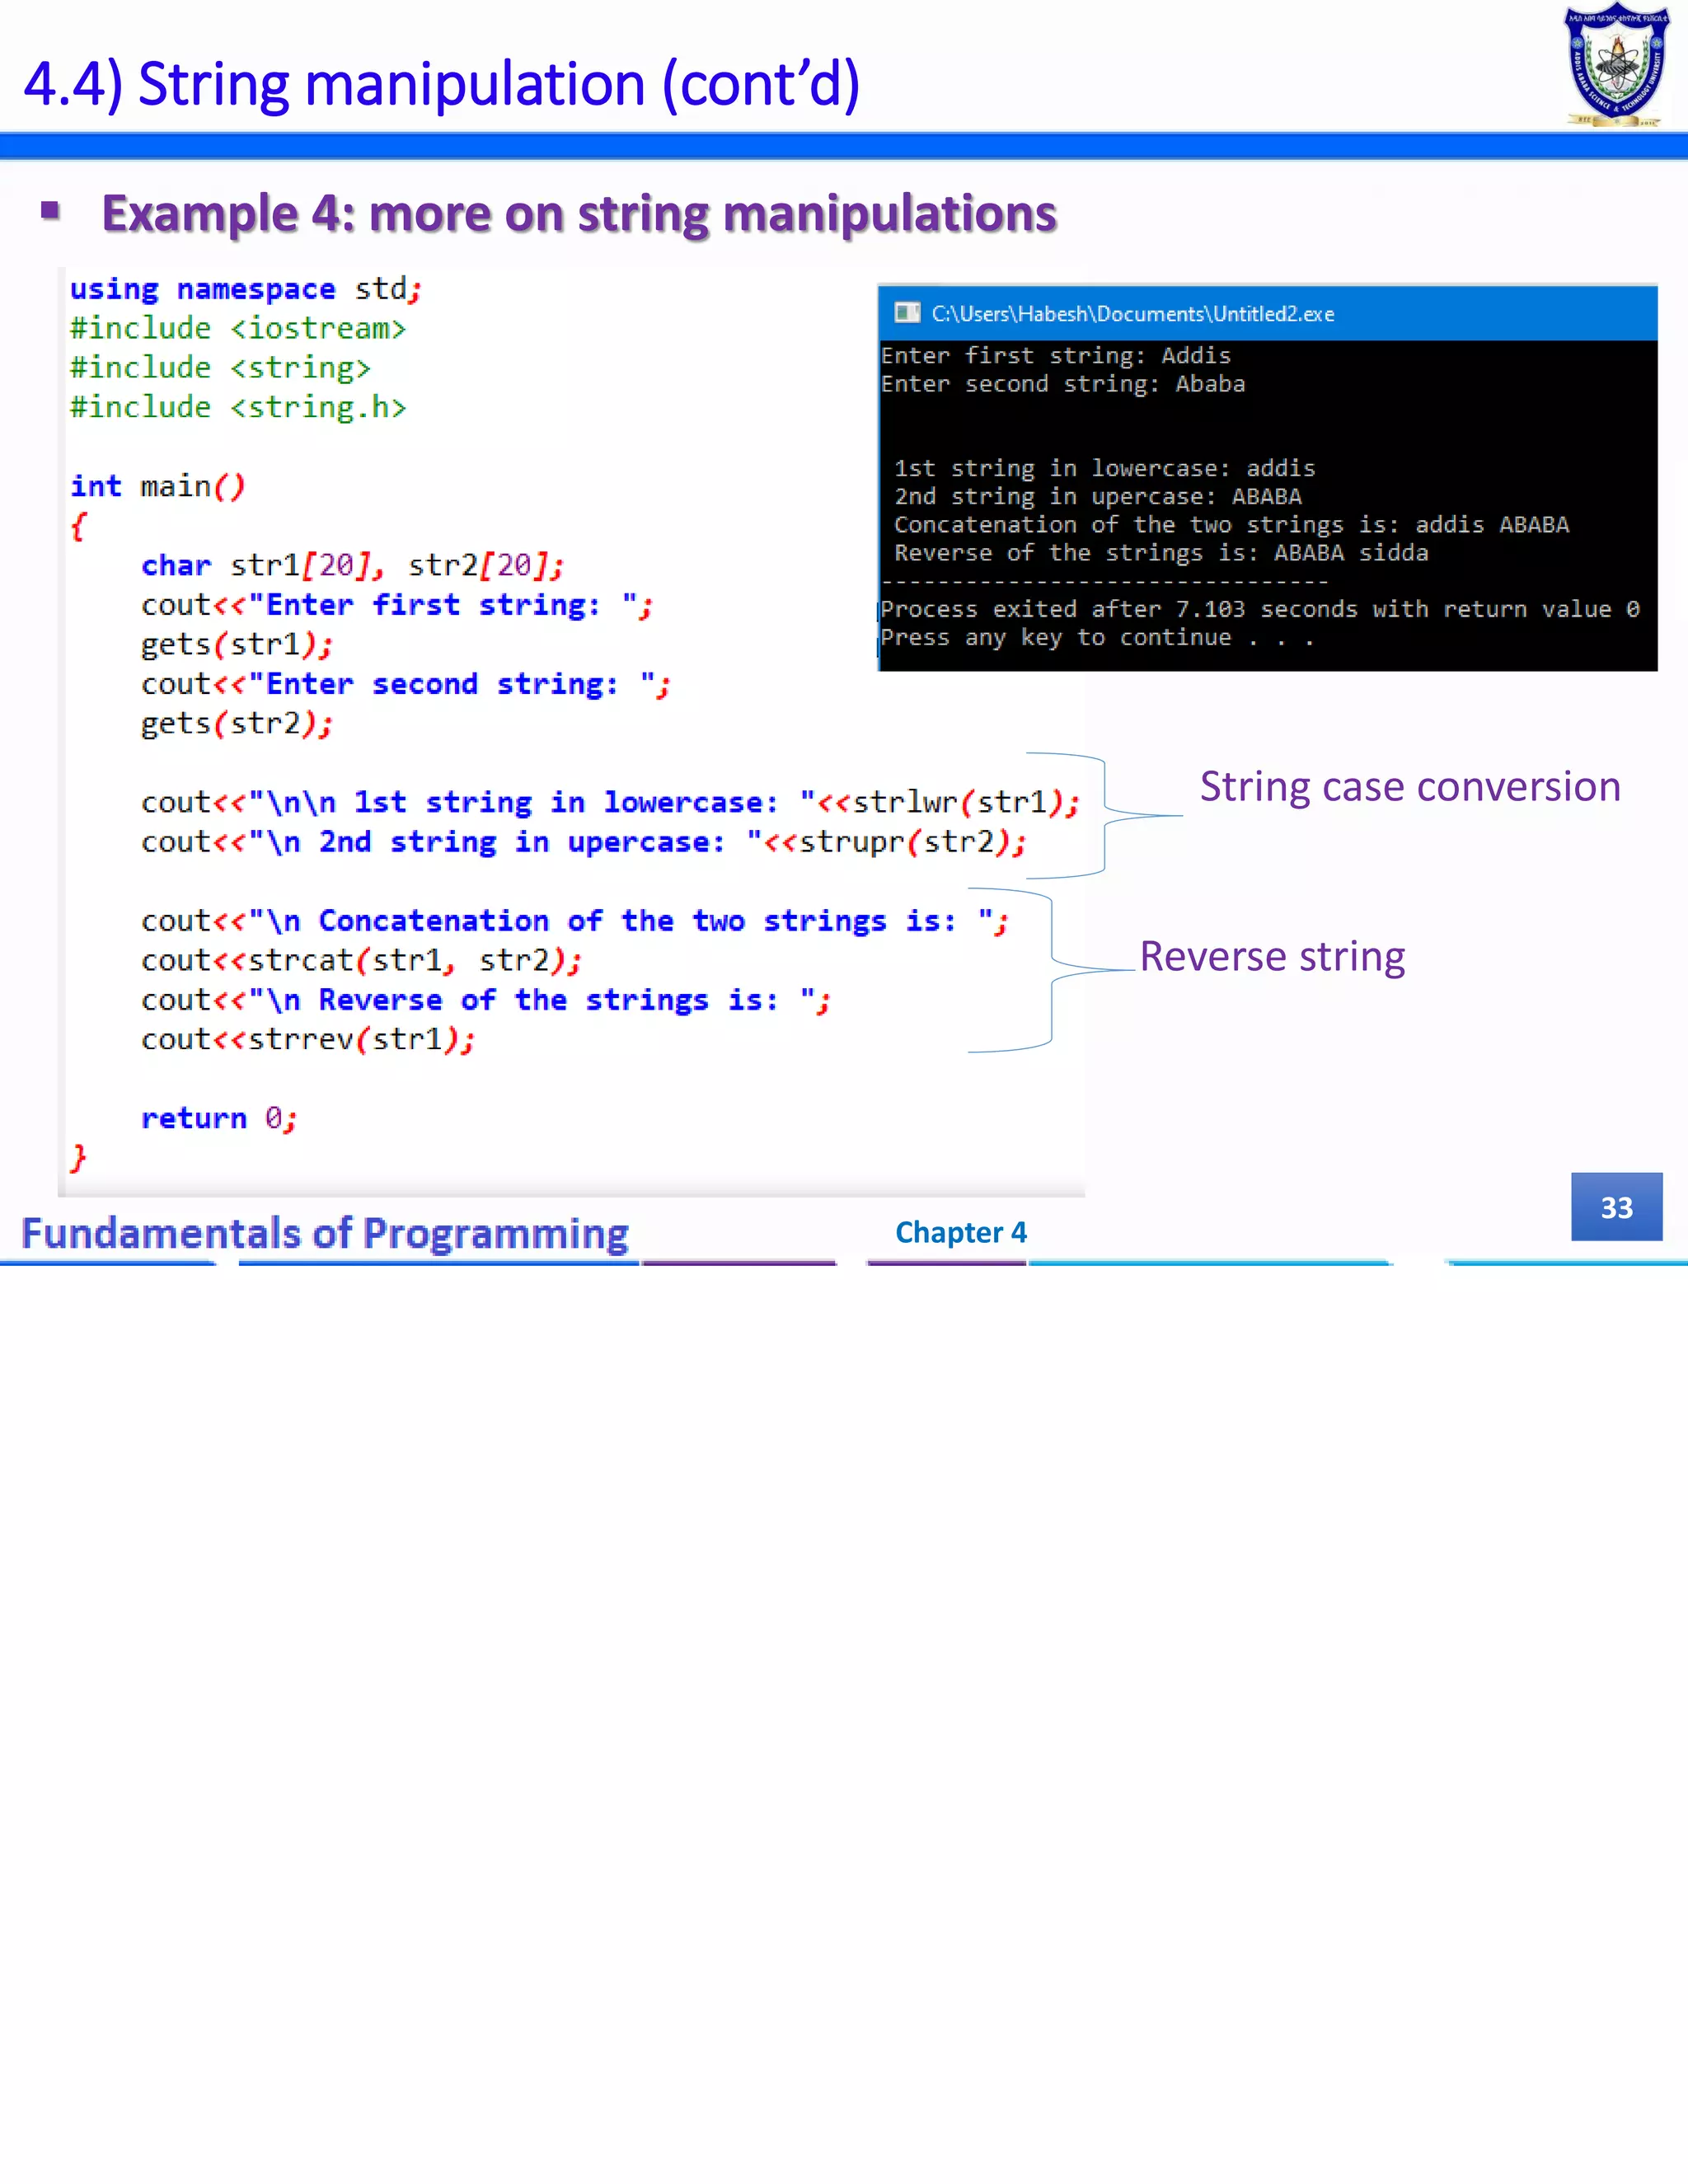Click code line 'gets(str1);'
The image size is (1688, 2184).
click(237, 645)
